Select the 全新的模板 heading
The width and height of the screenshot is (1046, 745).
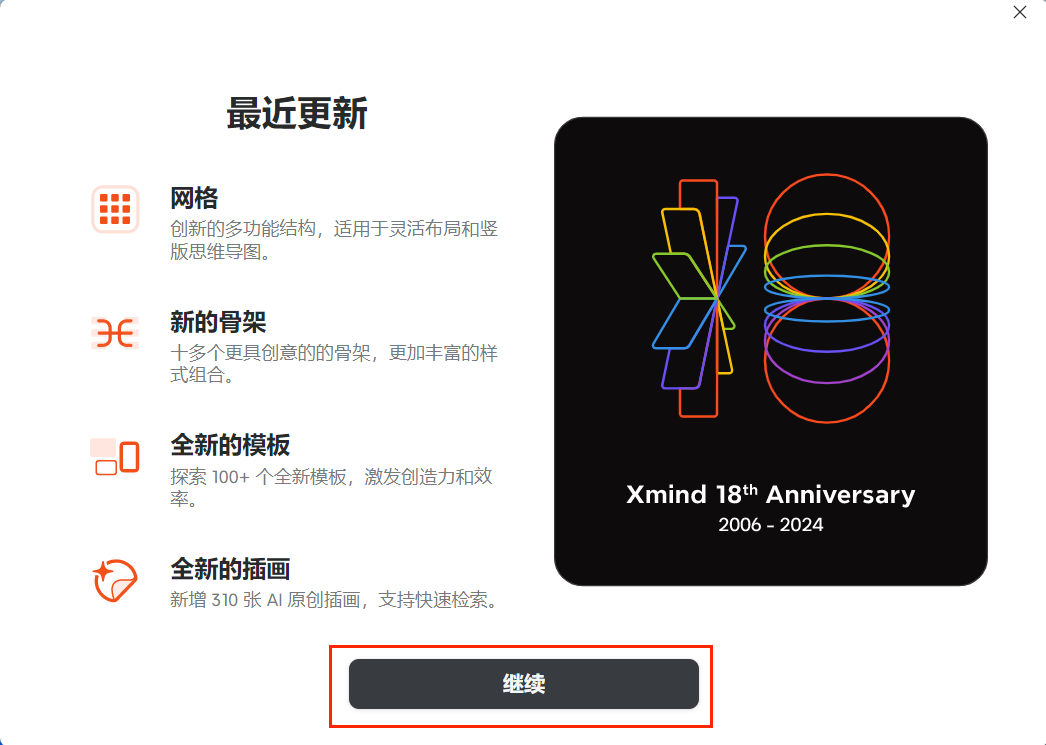230,445
